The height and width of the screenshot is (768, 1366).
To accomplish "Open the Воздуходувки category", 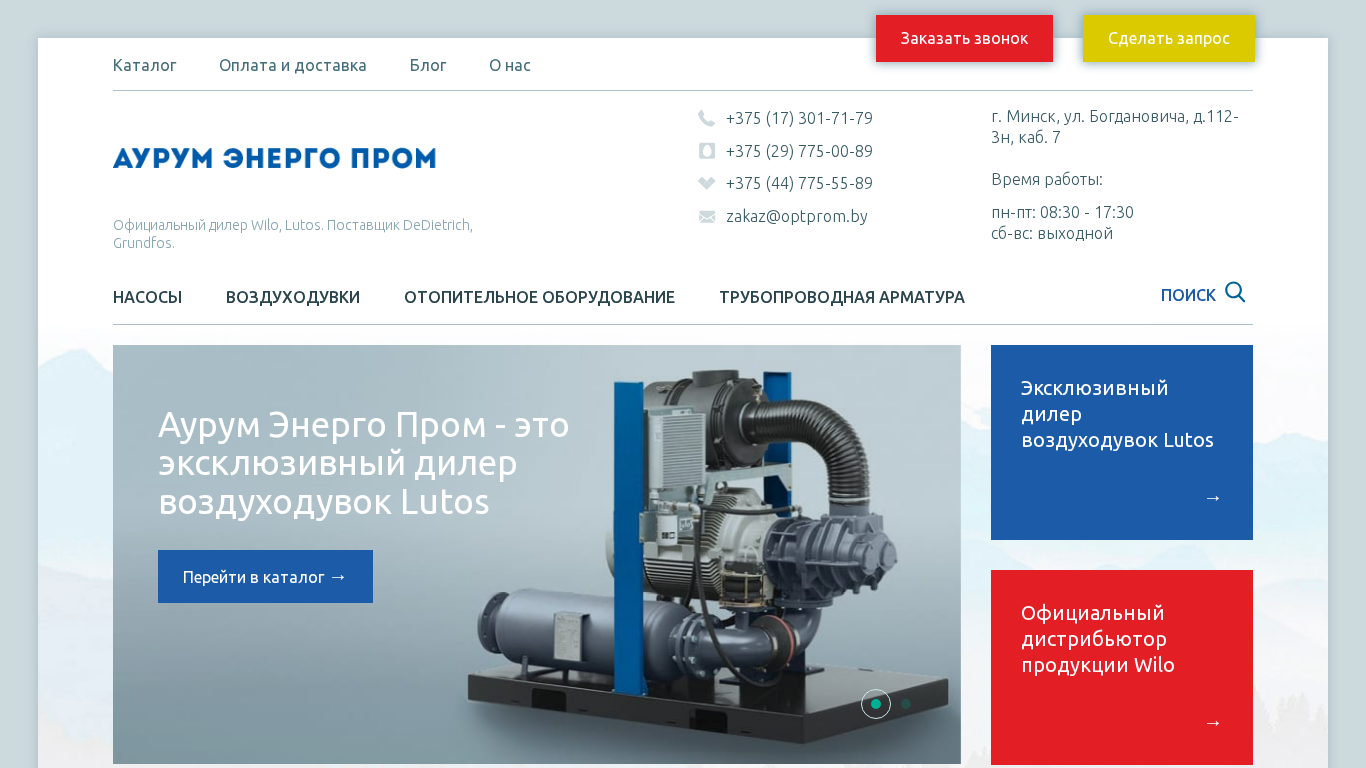I will (293, 297).
